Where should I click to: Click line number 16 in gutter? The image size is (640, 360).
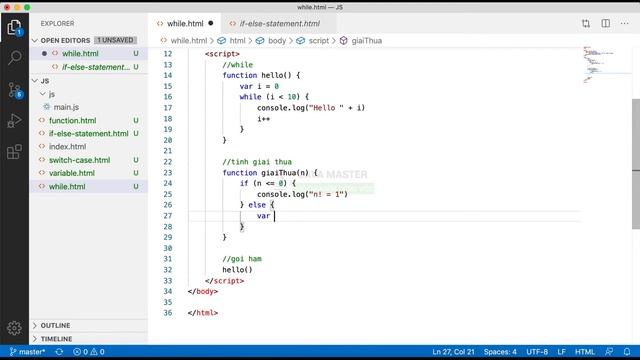167,97
